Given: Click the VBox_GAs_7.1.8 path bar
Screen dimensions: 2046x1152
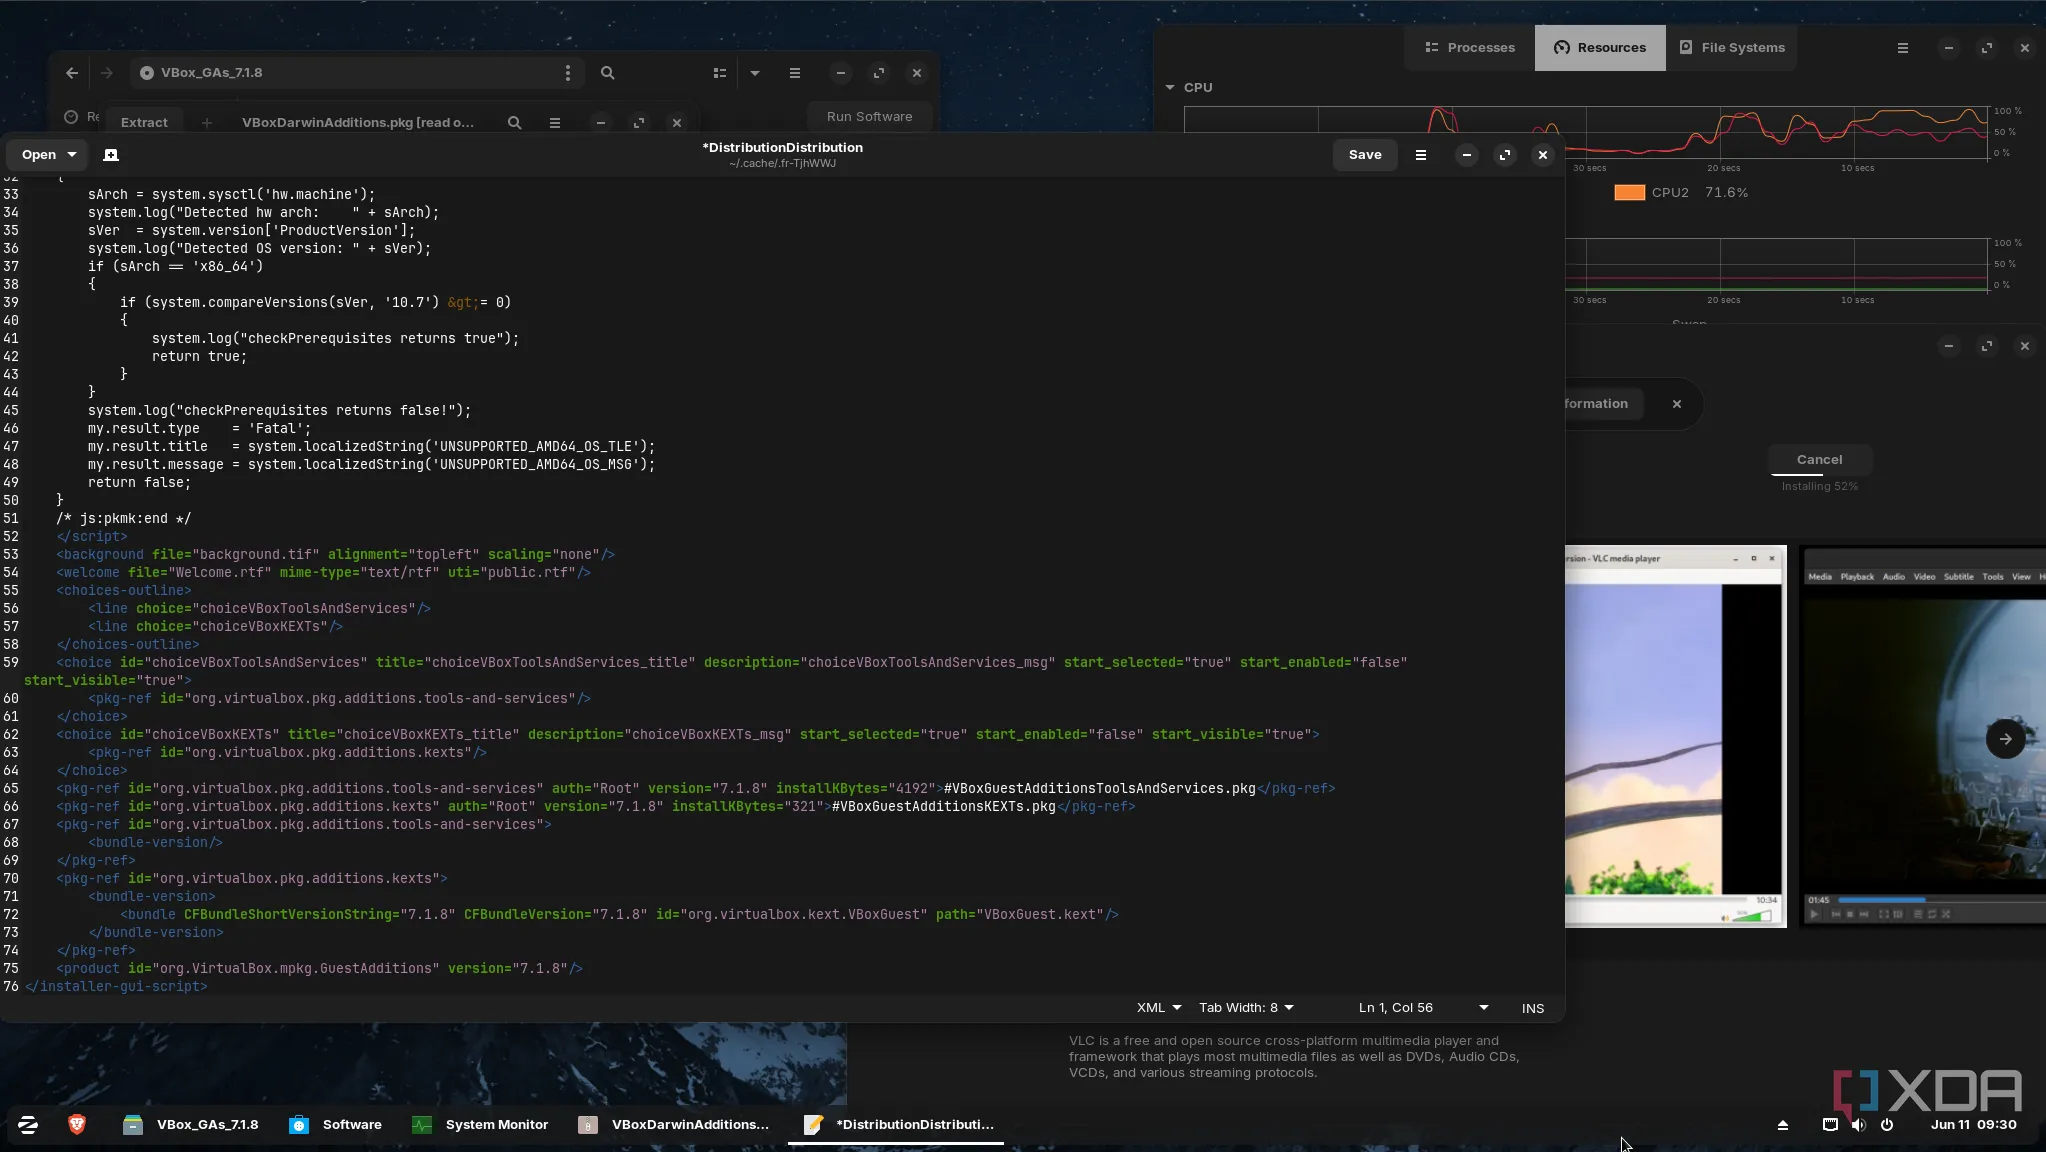Looking at the screenshot, I should (355, 73).
